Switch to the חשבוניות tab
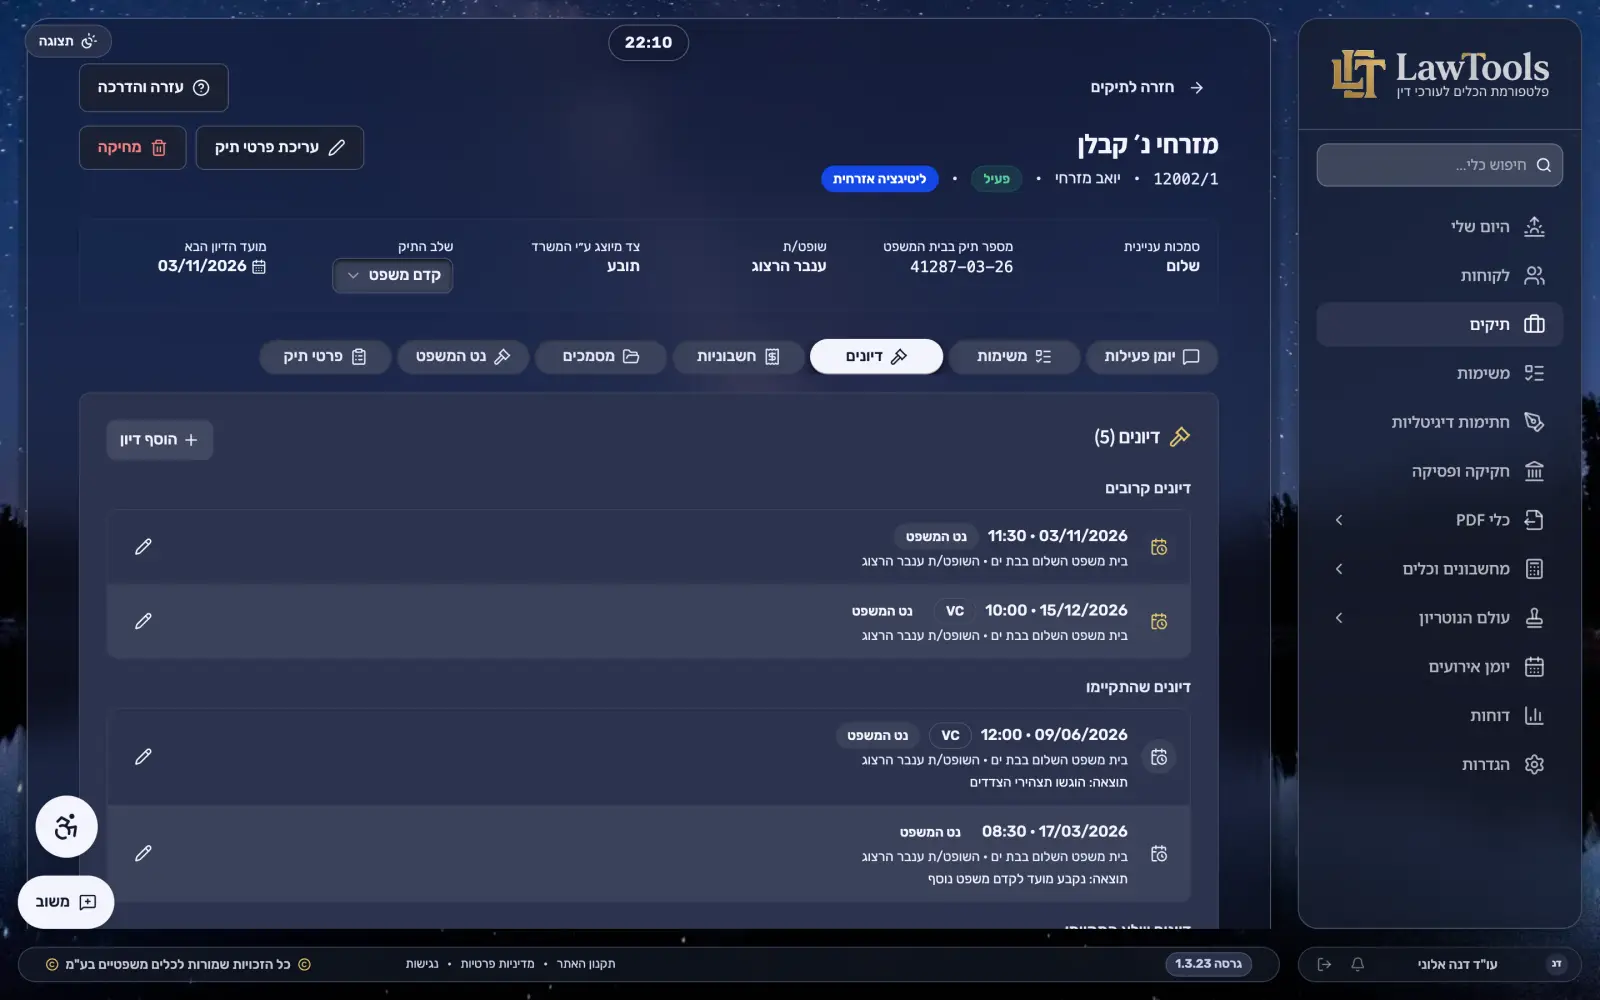This screenshot has height=1000, width=1600. coord(738,356)
